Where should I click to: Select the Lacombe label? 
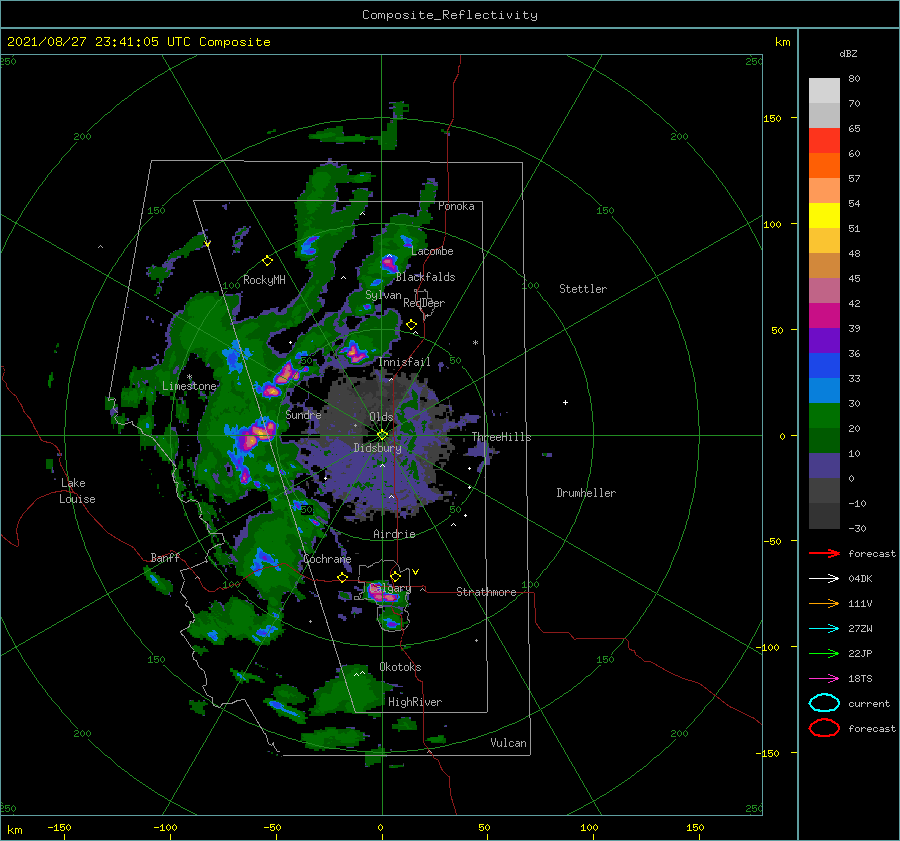click(432, 251)
